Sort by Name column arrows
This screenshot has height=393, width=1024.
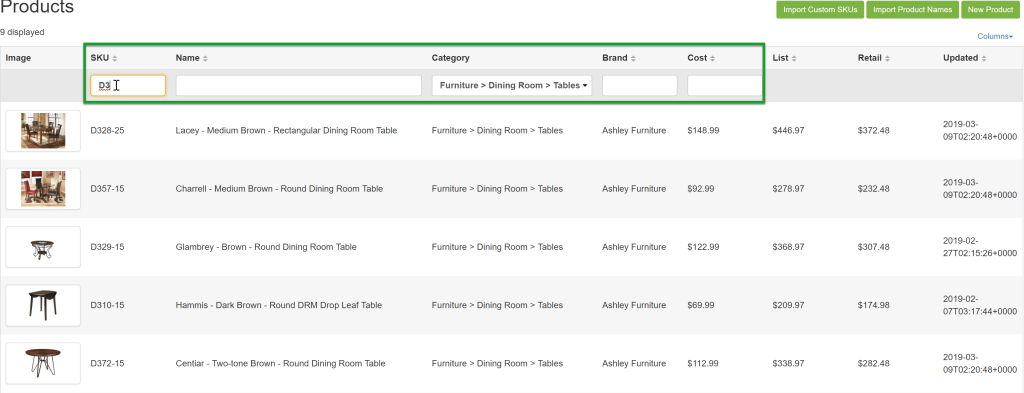205,58
